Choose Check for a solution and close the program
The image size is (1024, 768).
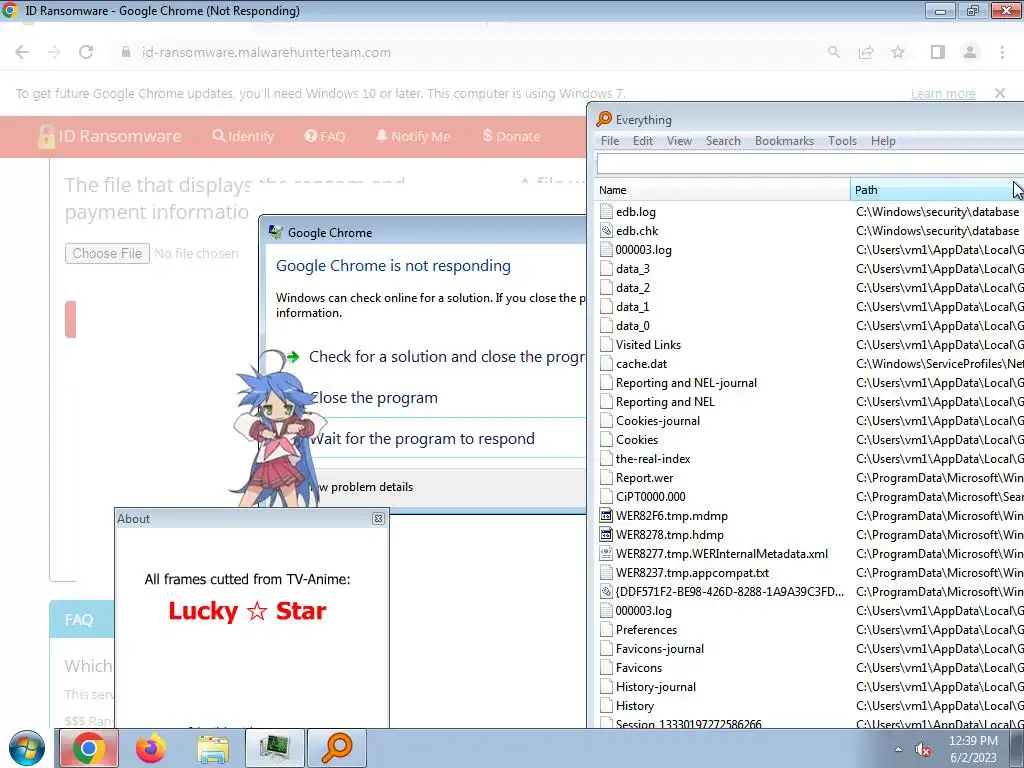tap(436, 357)
